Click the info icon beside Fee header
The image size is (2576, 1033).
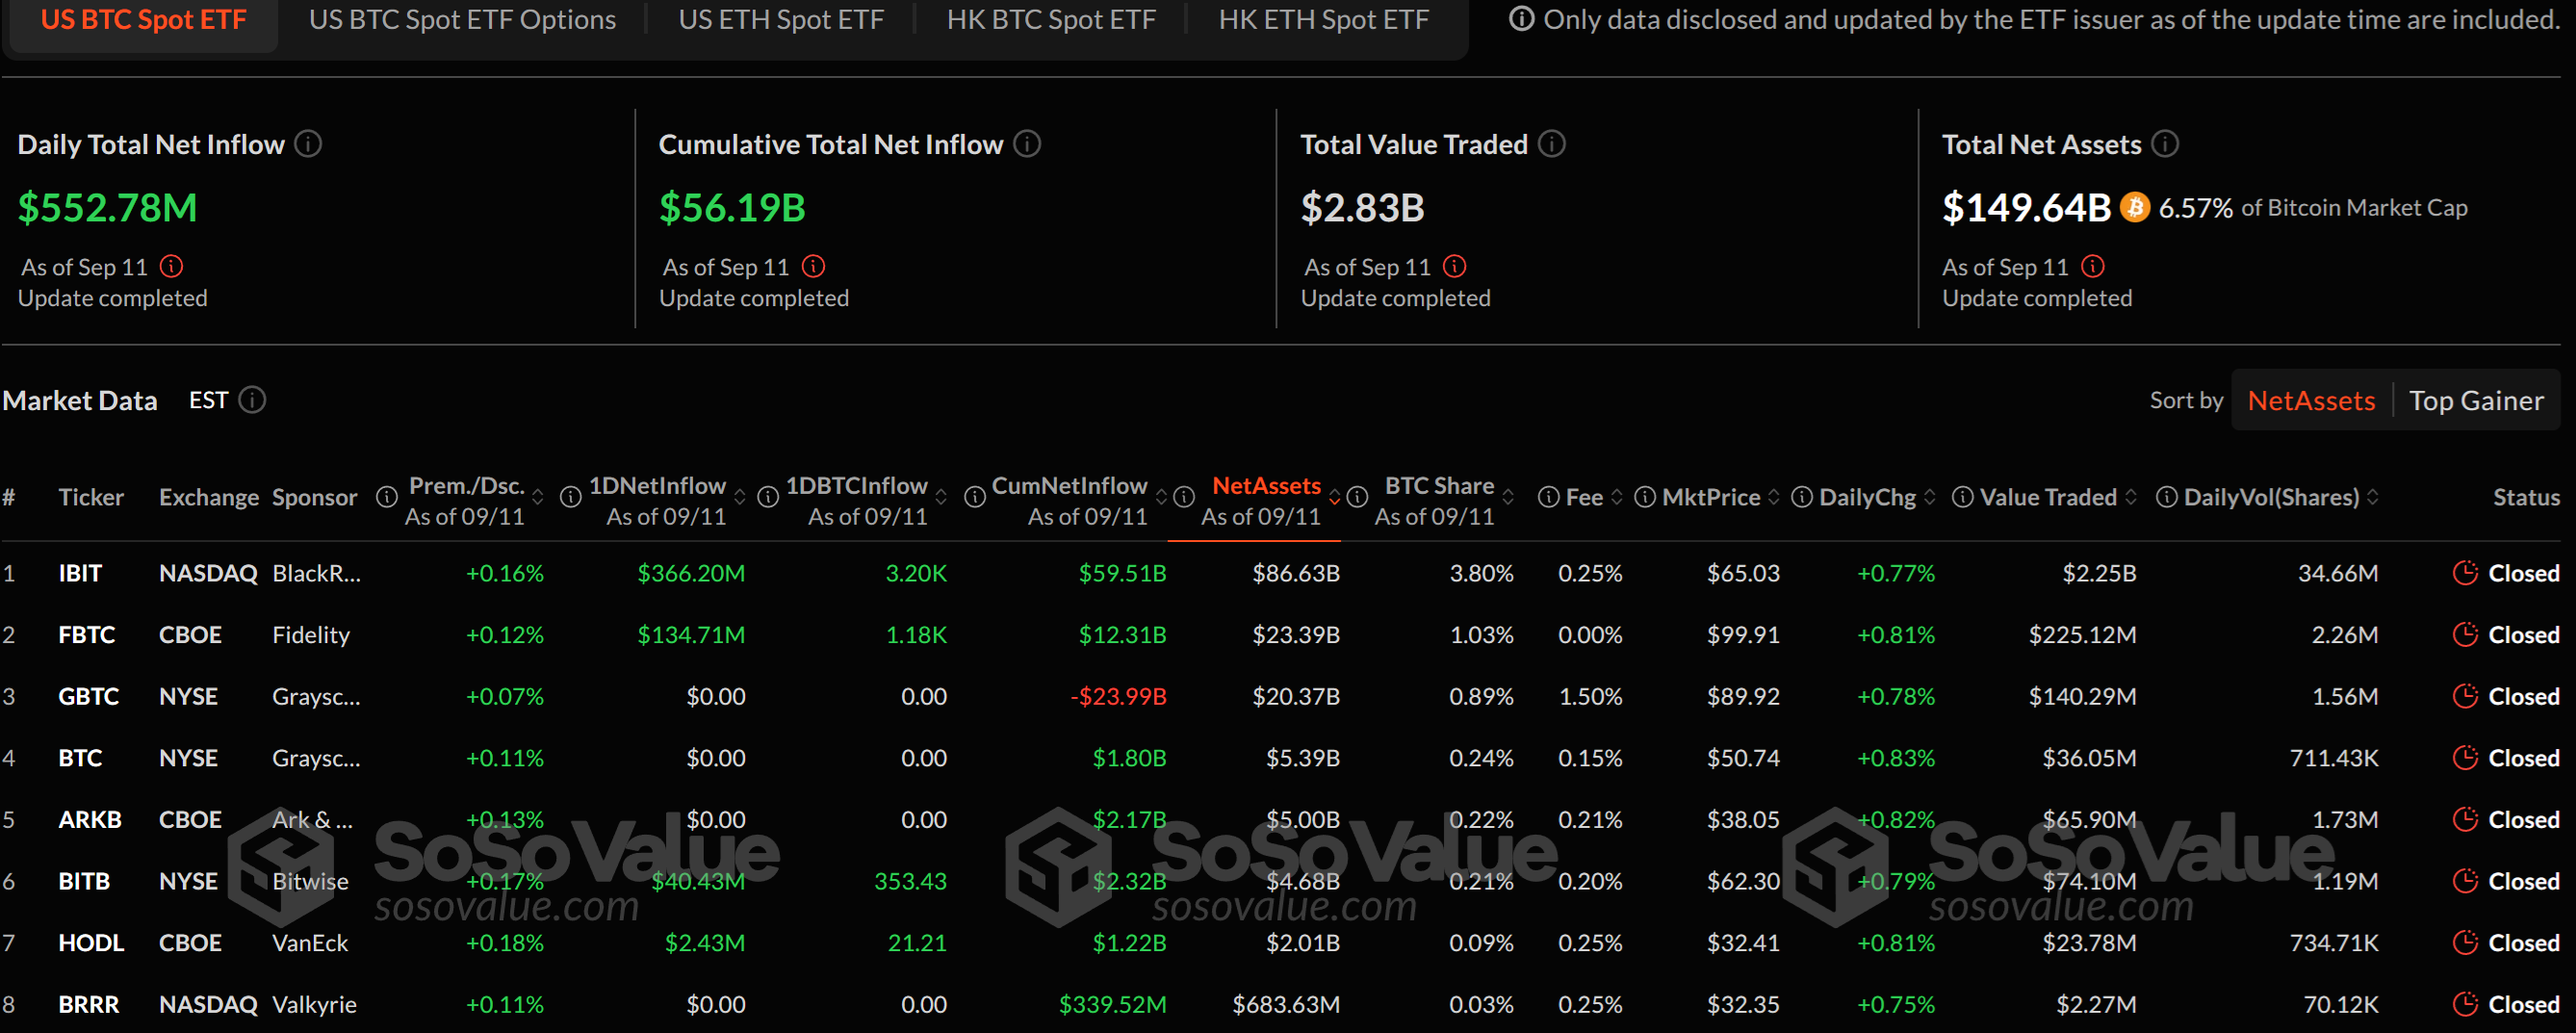tap(1548, 497)
